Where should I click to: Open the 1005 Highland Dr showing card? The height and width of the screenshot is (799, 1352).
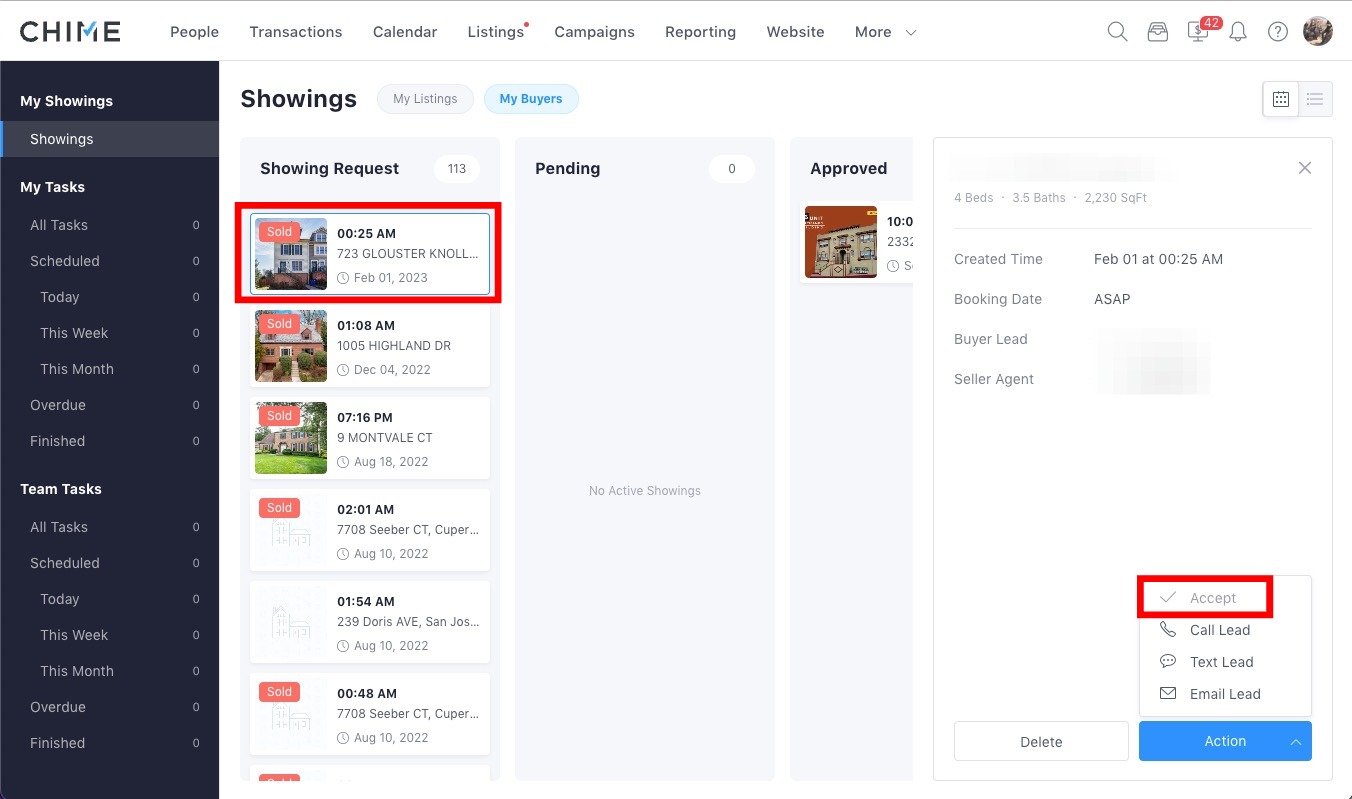[370, 347]
